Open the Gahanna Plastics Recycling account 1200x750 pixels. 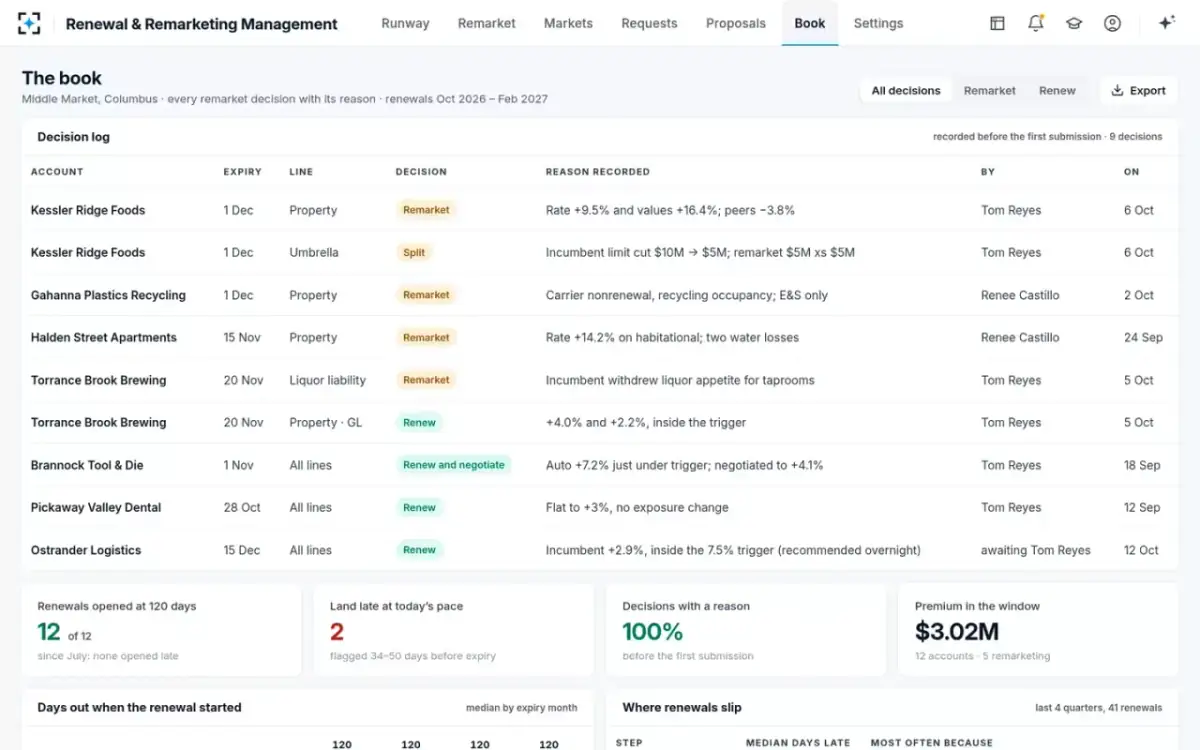tap(108, 295)
